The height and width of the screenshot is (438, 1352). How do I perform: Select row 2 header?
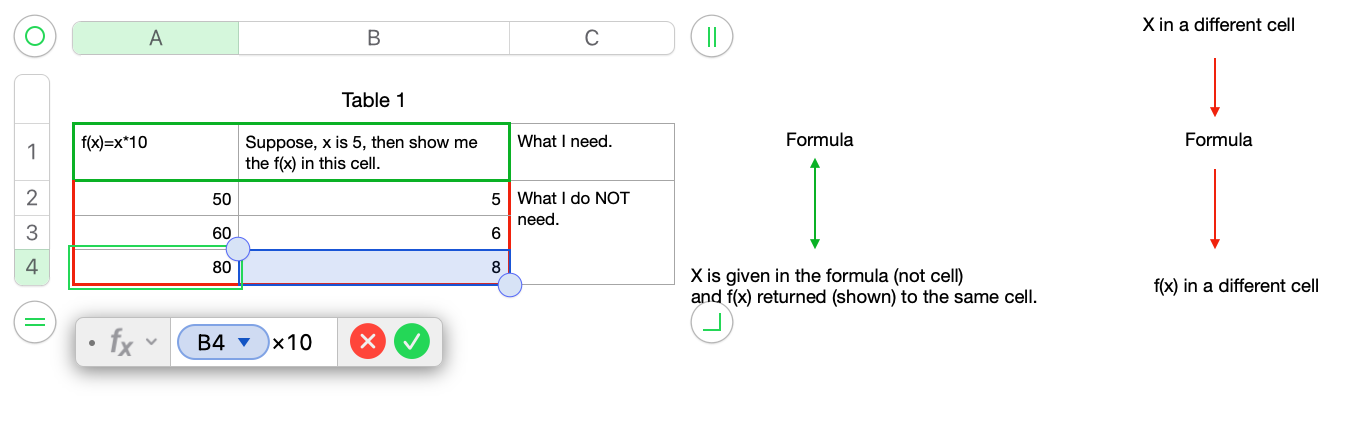pyautogui.click(x=32, y=198)
